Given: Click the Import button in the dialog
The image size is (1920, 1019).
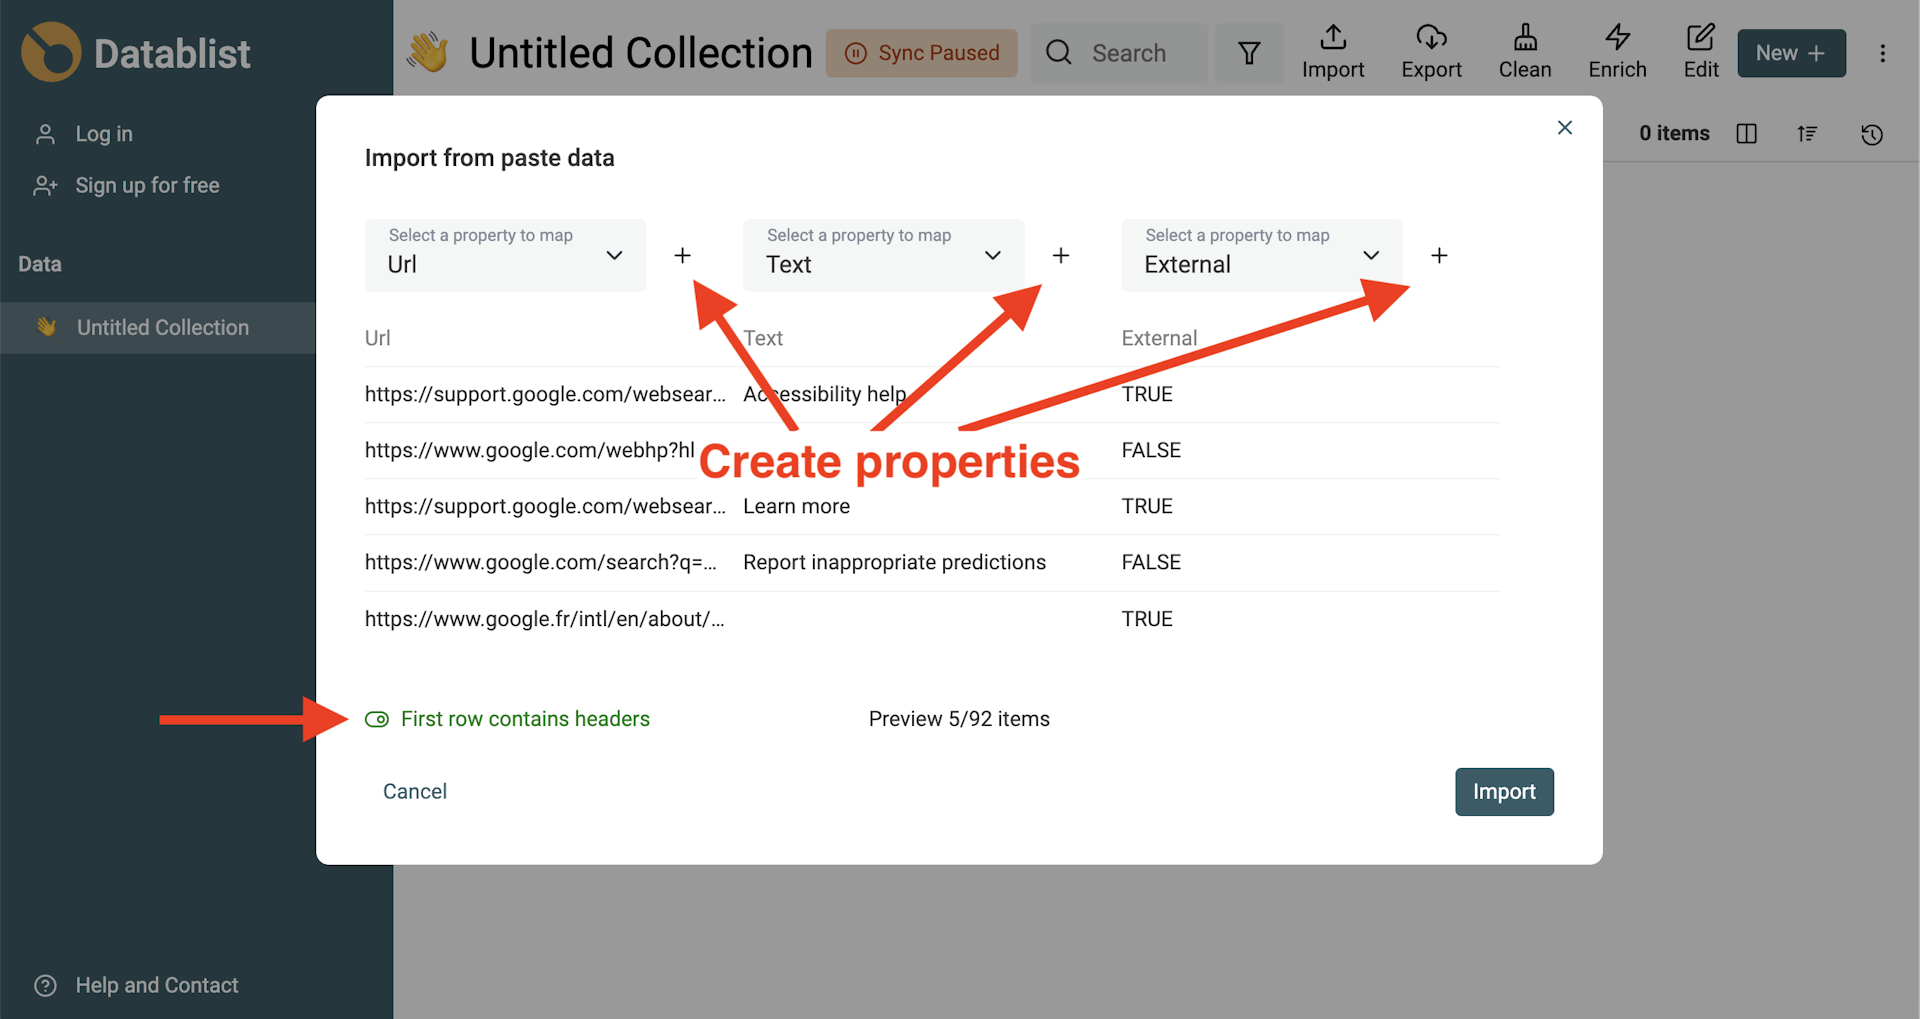Looking at the screenshot, I should (1504, 791).
